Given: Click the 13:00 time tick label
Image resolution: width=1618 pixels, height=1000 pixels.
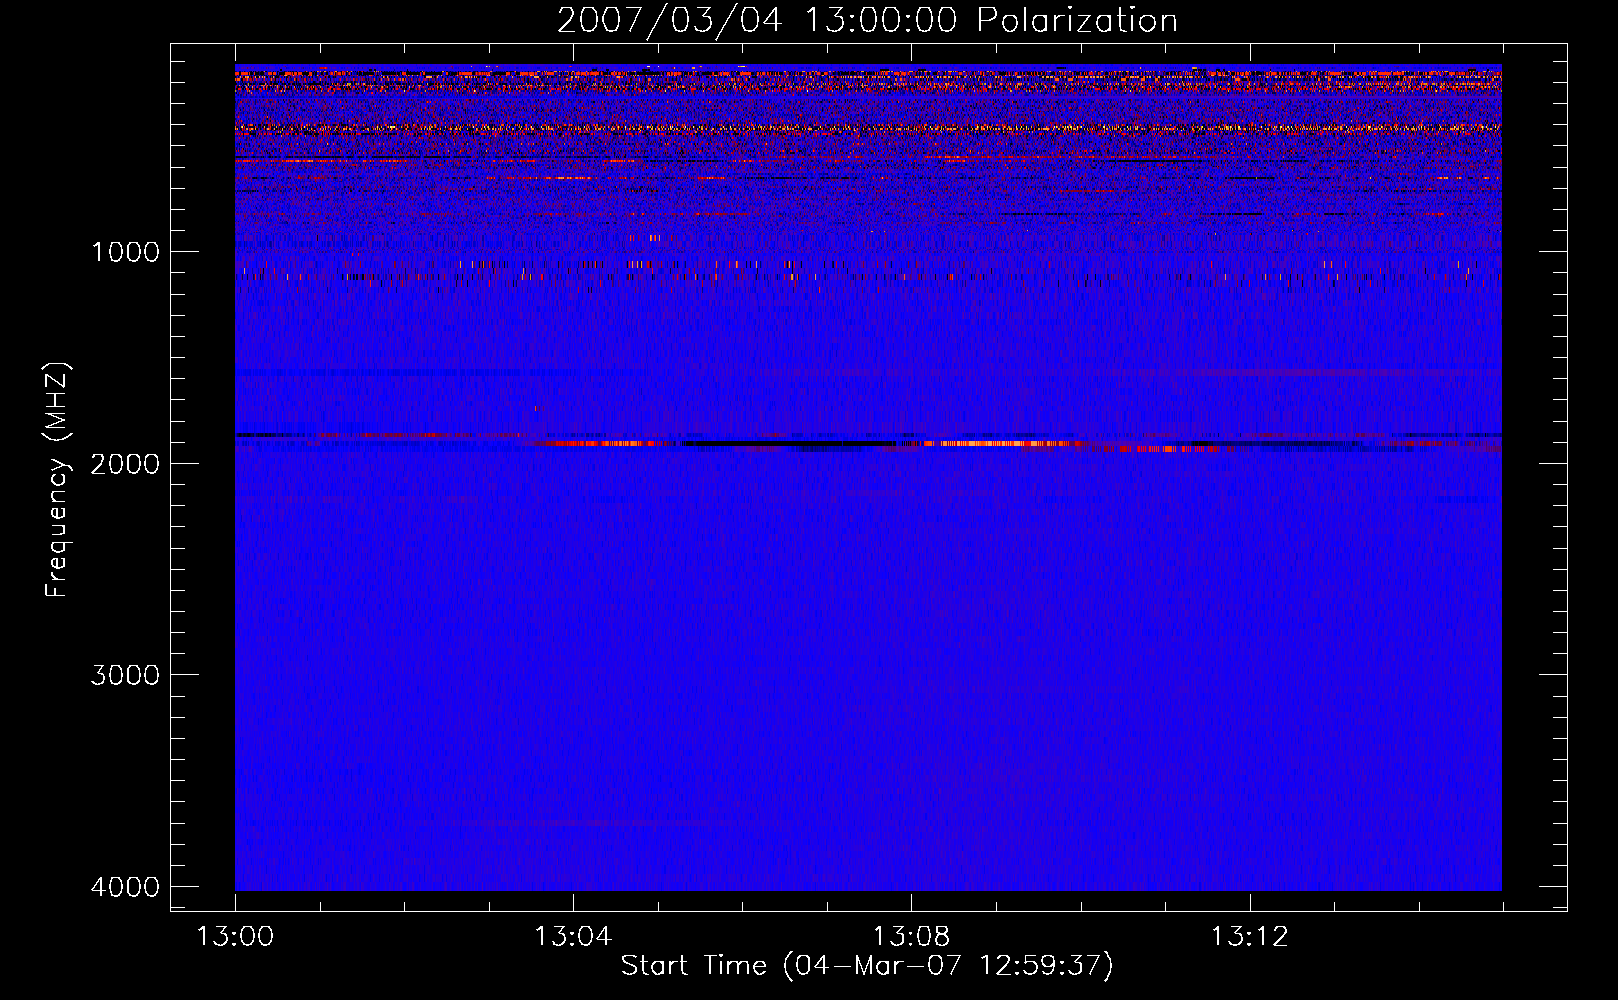Looking at the screenshot, I should point(236,937).
